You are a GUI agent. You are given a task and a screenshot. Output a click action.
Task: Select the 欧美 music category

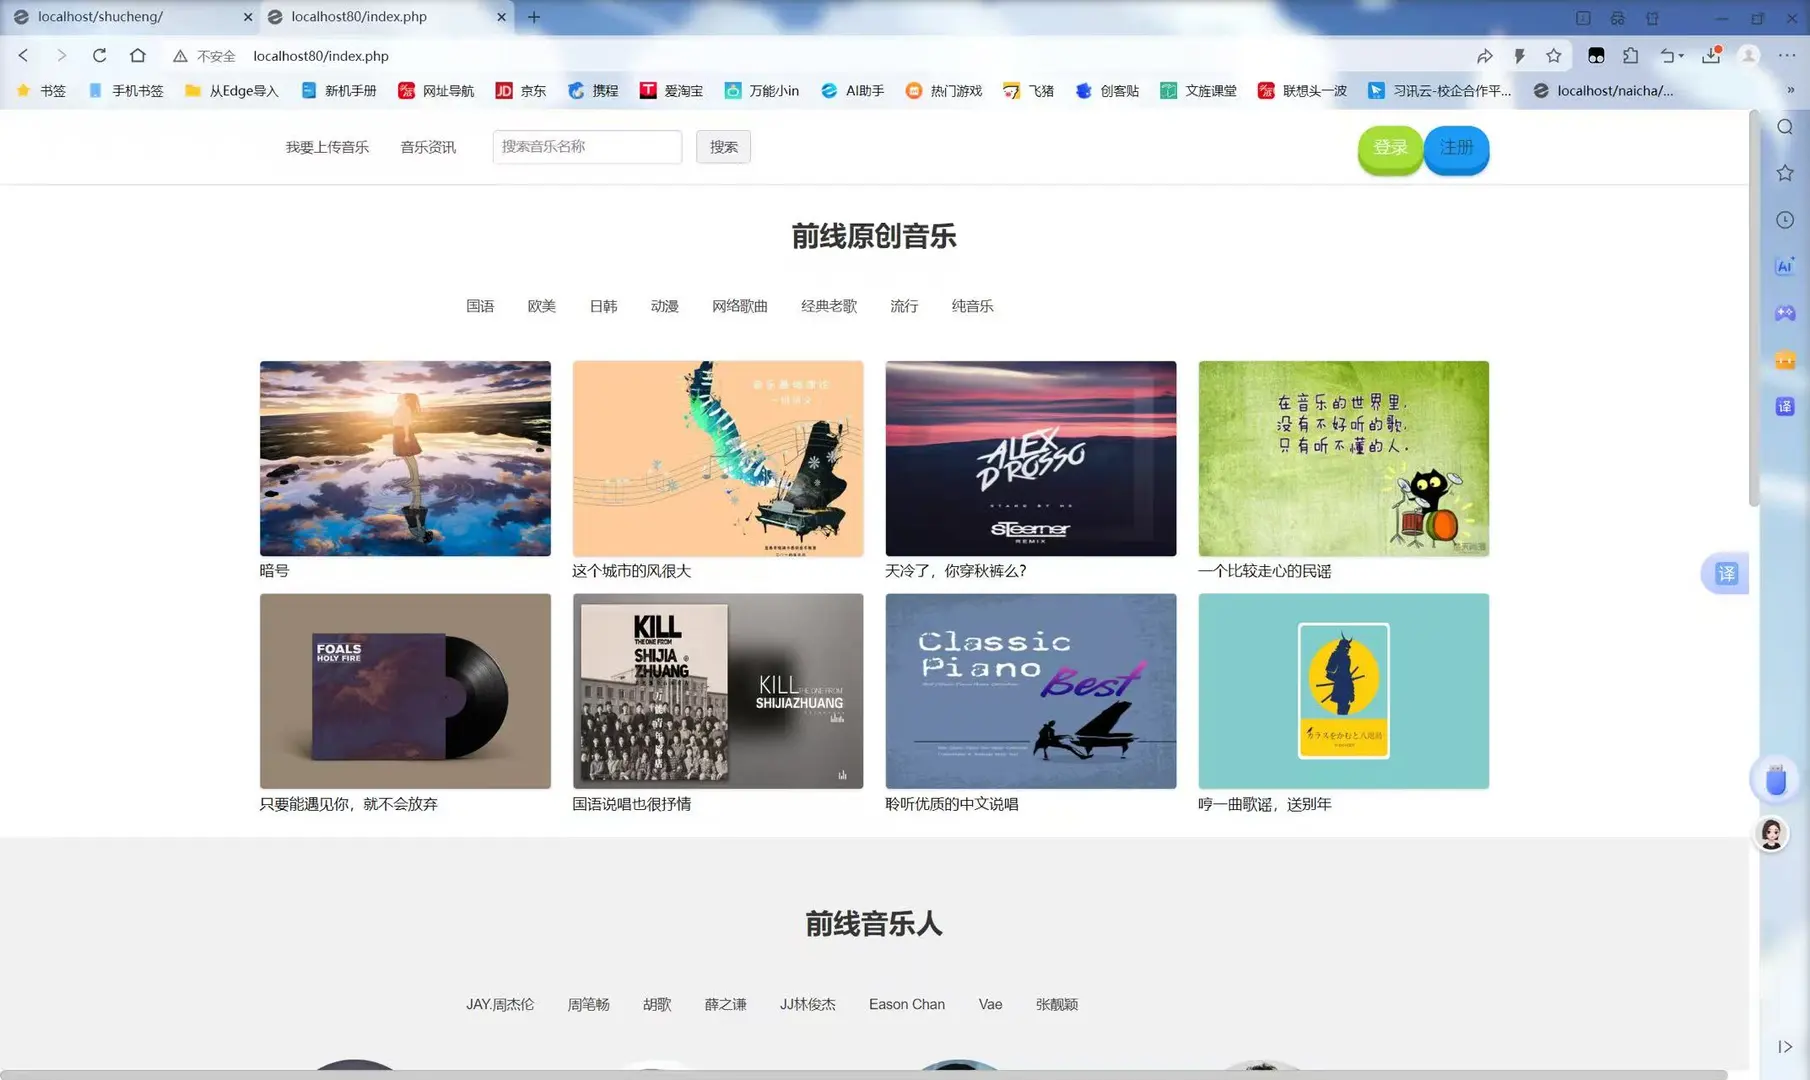click(541, 306)
